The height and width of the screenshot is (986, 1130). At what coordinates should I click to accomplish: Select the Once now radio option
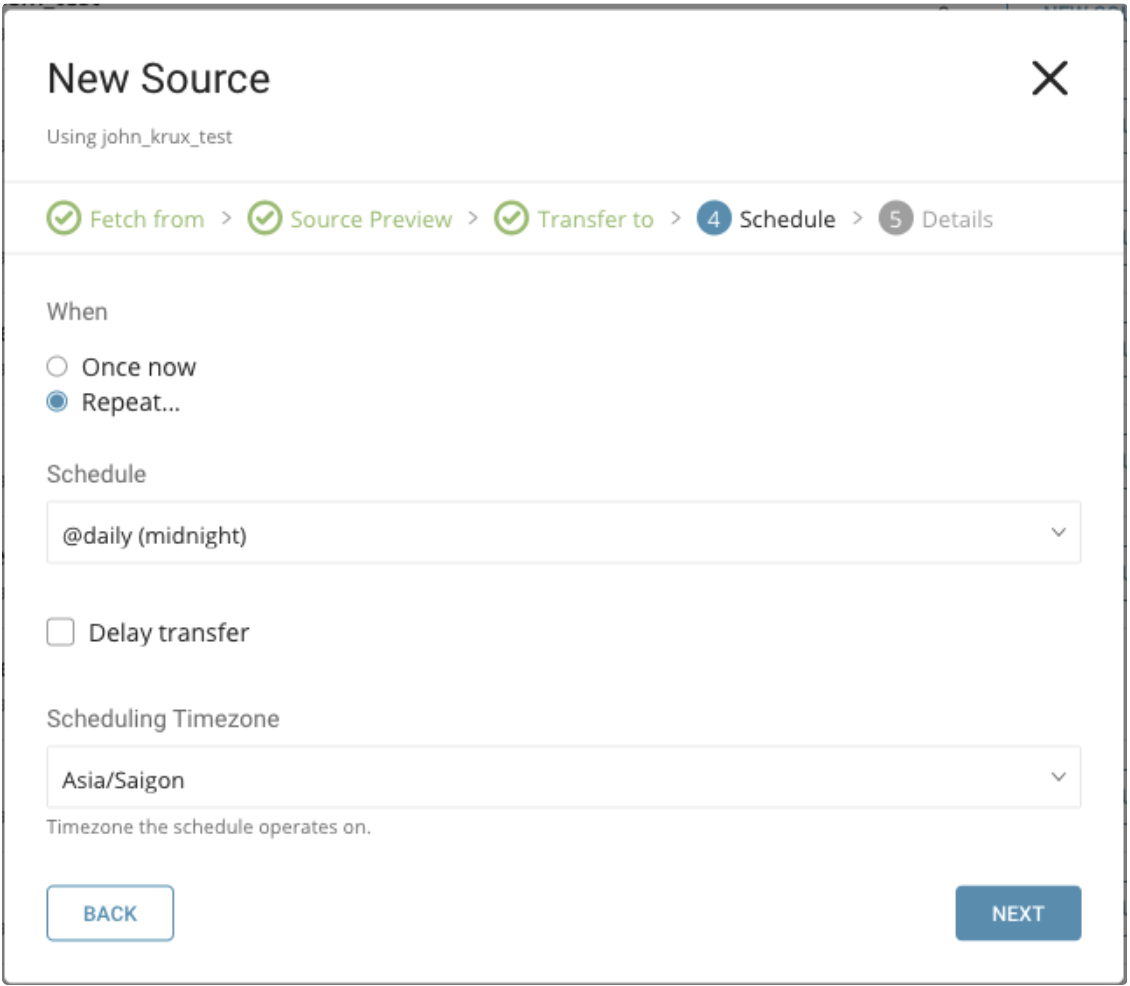click(x=58, y=367)
